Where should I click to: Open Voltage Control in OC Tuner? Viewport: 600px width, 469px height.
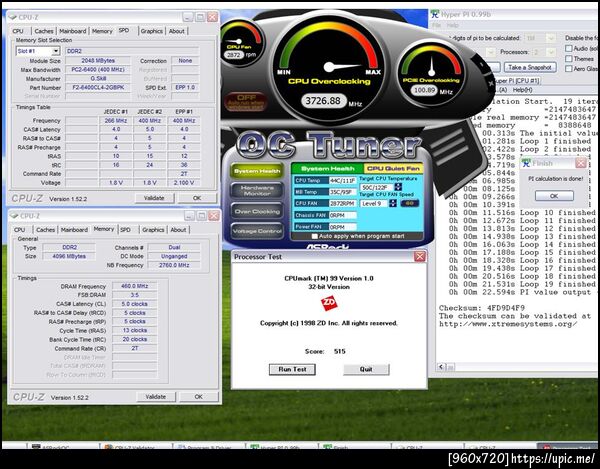point(257,231)
